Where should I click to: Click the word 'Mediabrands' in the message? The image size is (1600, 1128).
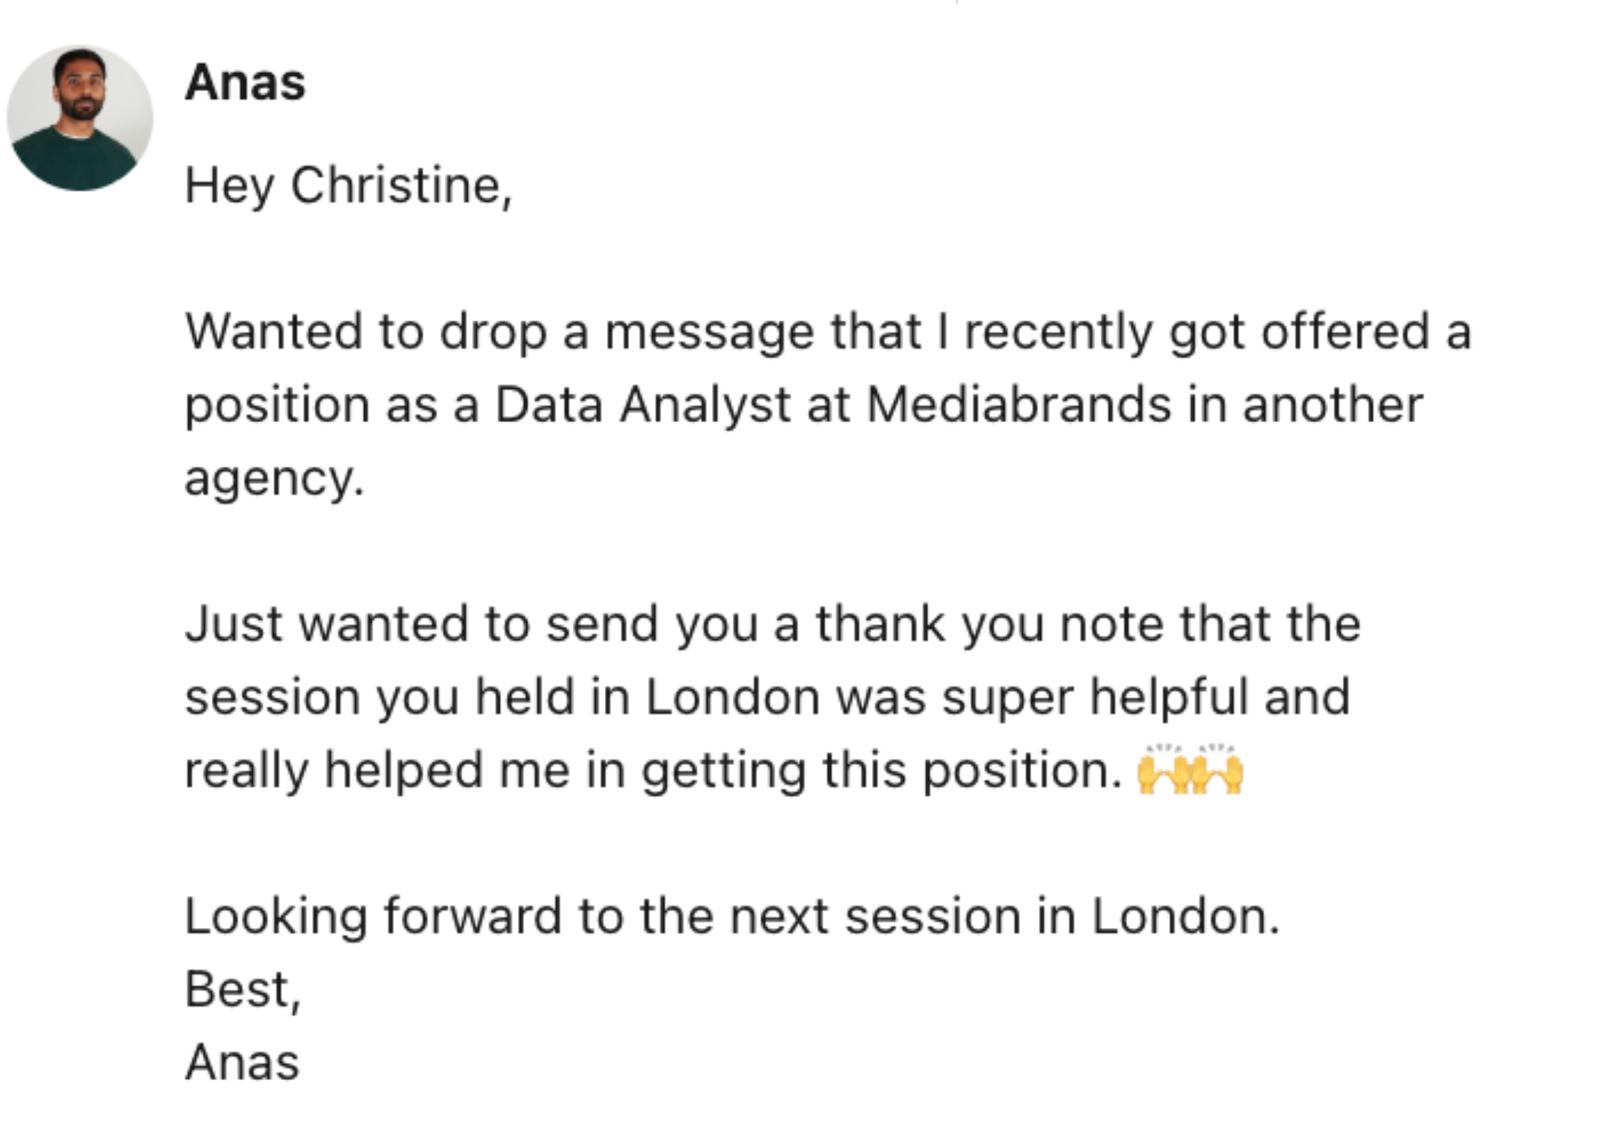1018,405
